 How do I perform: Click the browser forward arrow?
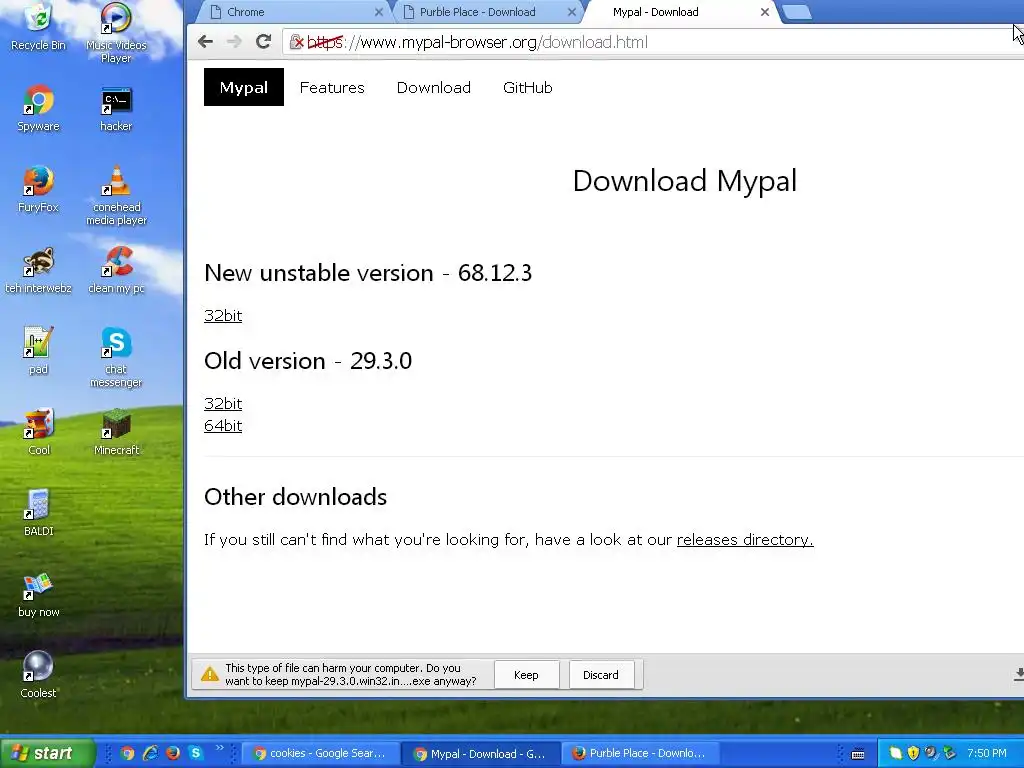click(234, 42)
